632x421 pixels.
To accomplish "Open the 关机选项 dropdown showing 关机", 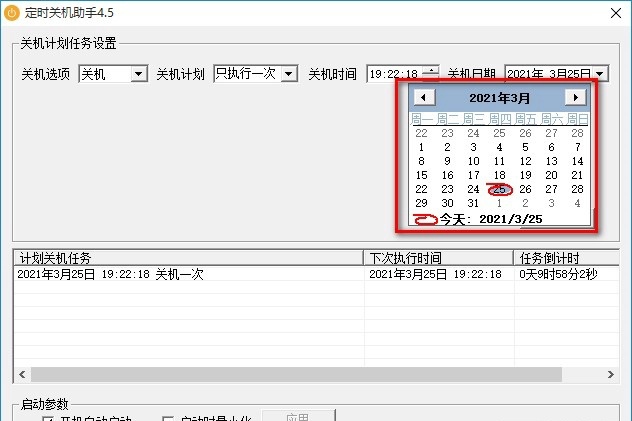I will pyautogui.click(x=138, y=74).
